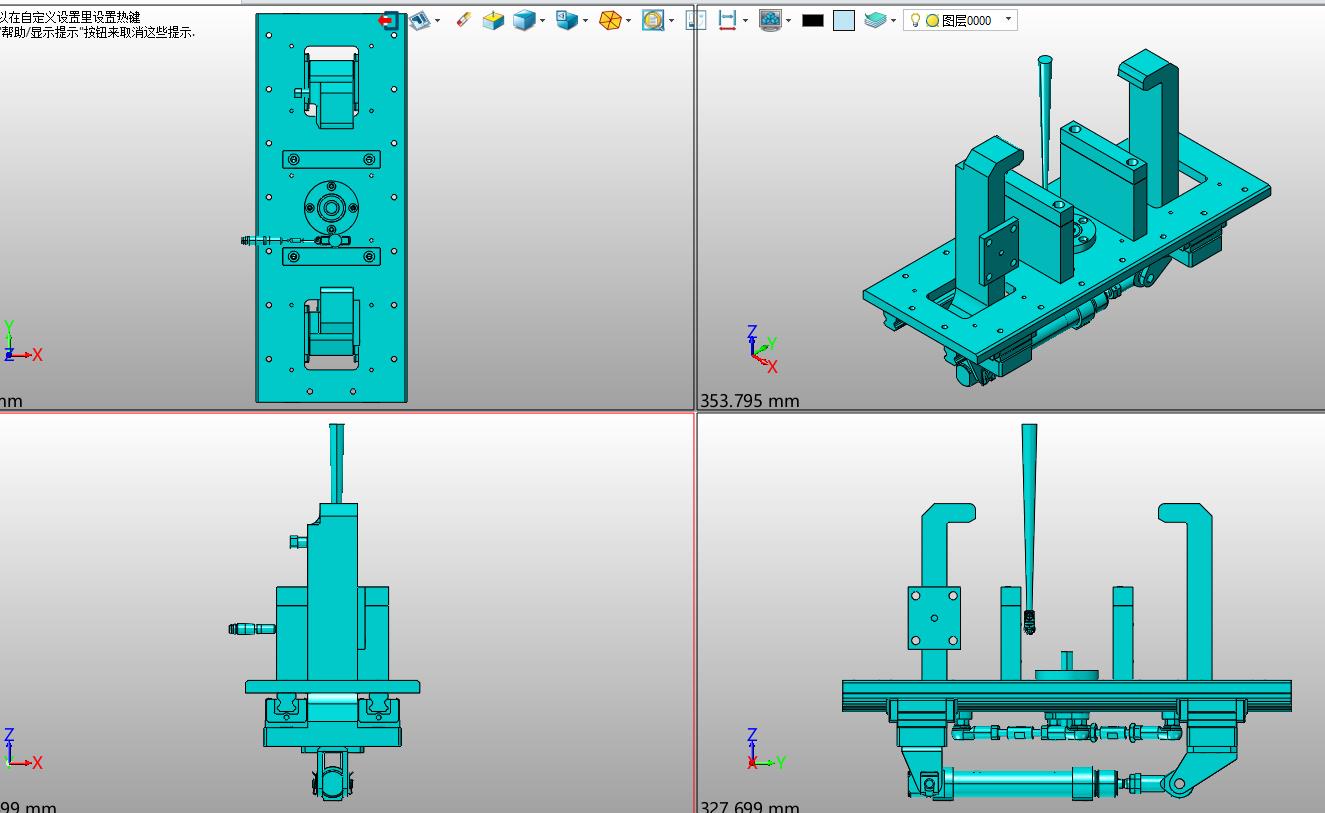Click the hotkey hint text 以在自定义设置里设置热键
1325x813 pixels.
pyautogui.click(x=70, y=17)
